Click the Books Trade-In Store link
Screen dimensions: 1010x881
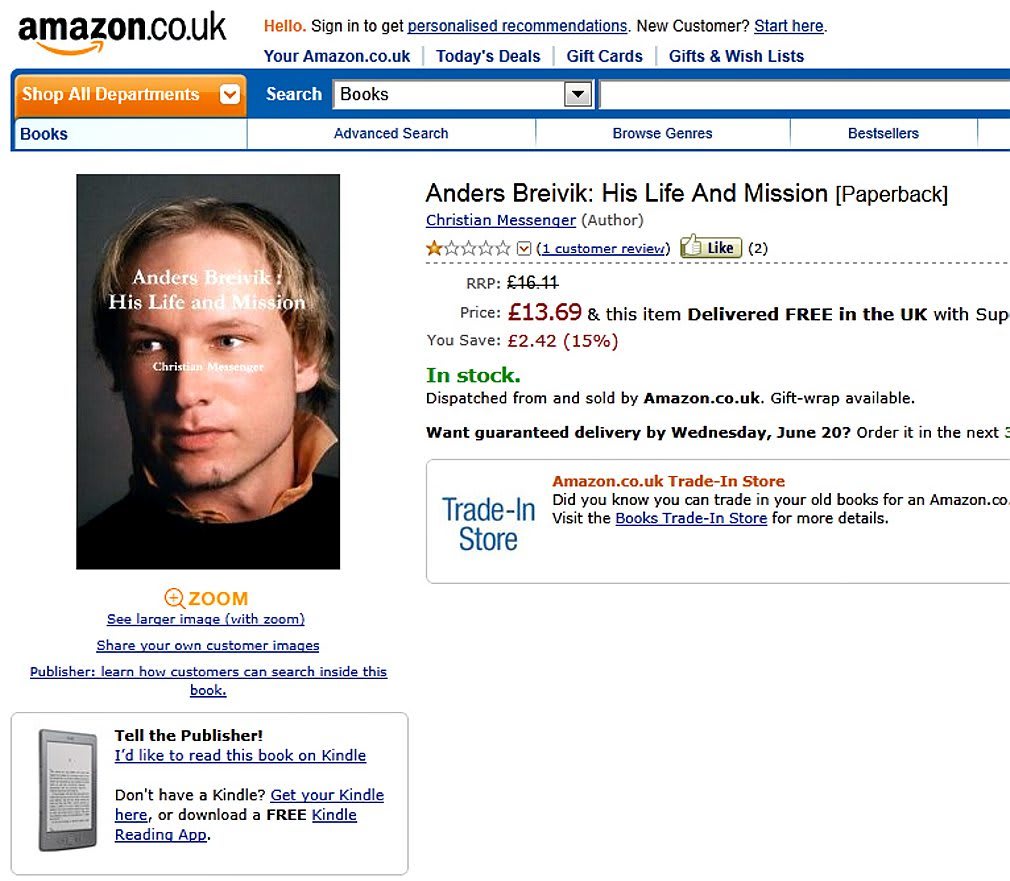[691, 518]
